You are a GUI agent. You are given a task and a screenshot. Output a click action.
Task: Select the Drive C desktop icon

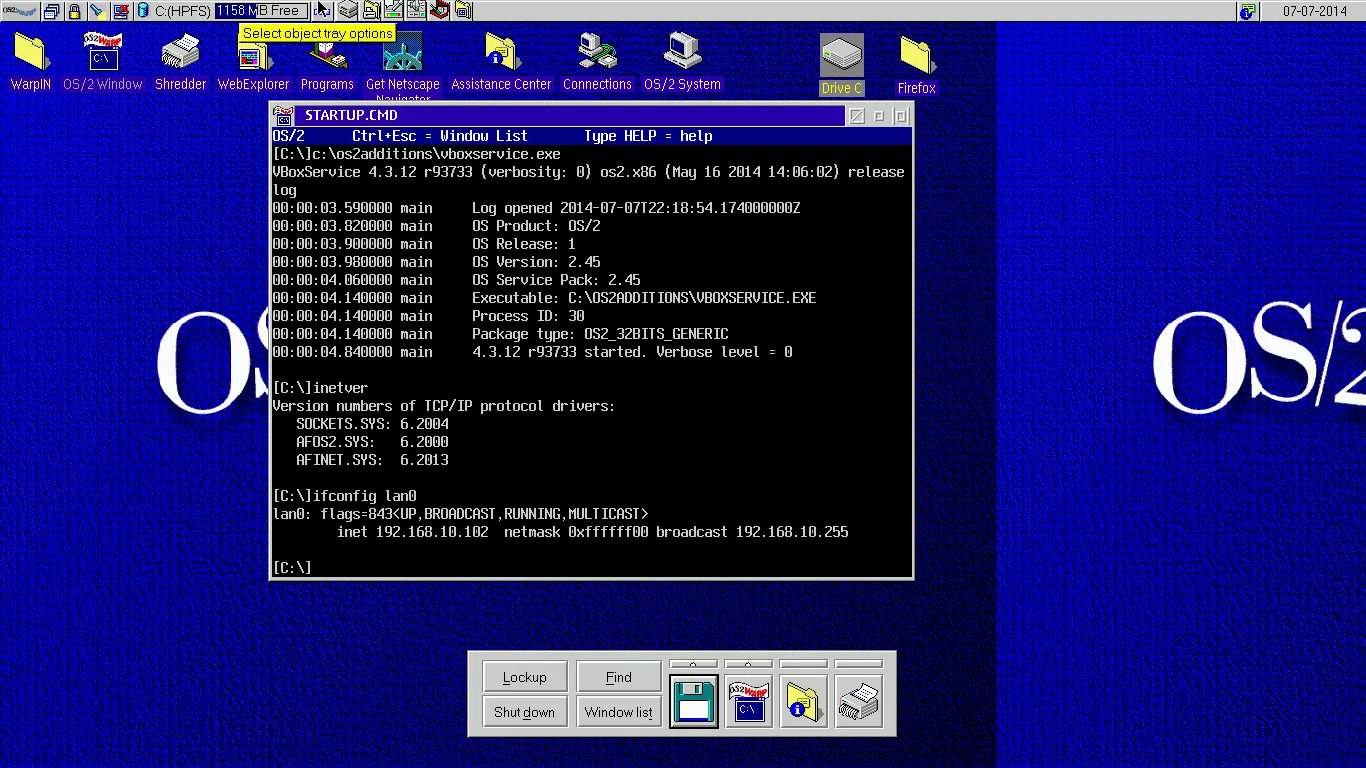841,65
